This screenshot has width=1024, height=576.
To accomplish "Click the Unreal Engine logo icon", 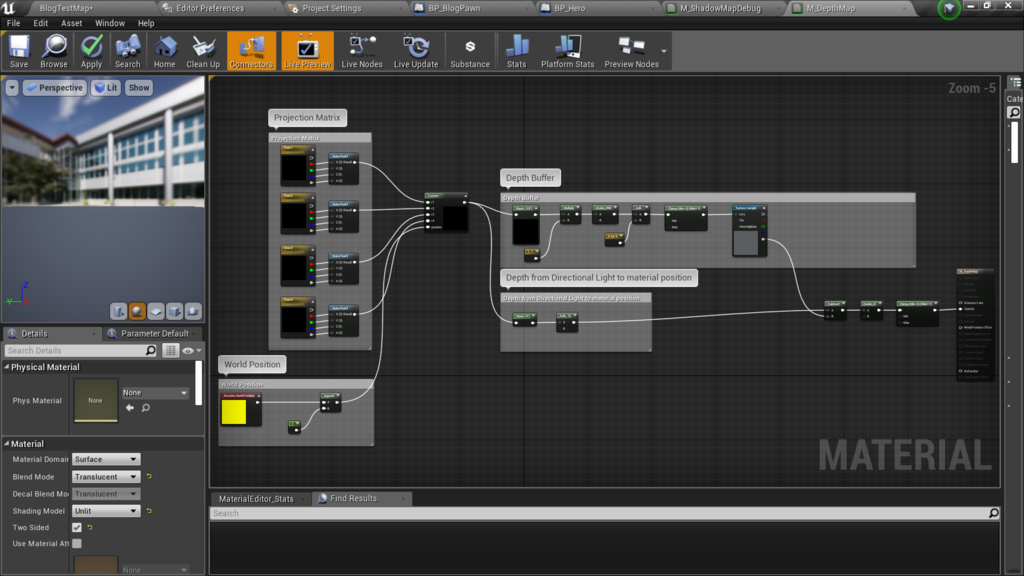I will click(9, 8).
